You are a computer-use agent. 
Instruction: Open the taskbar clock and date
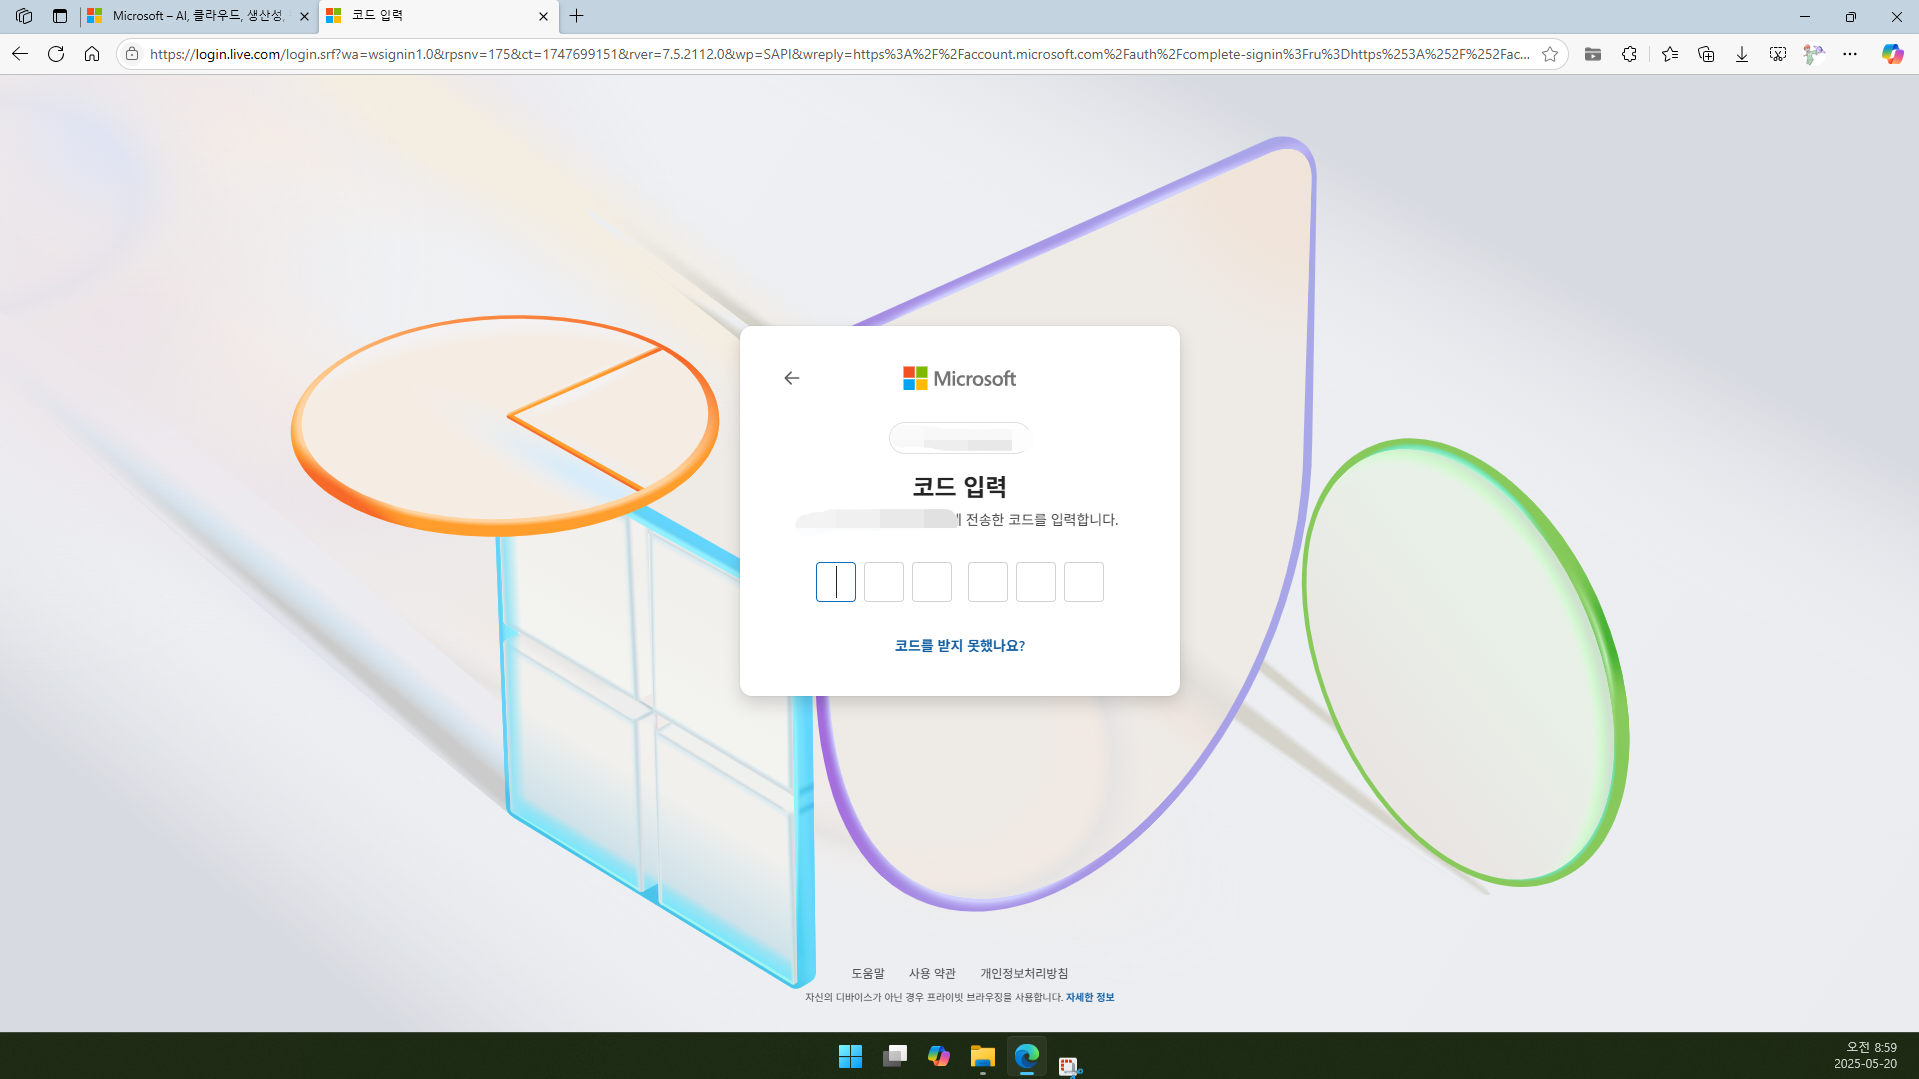[x=1865, y=1056]
